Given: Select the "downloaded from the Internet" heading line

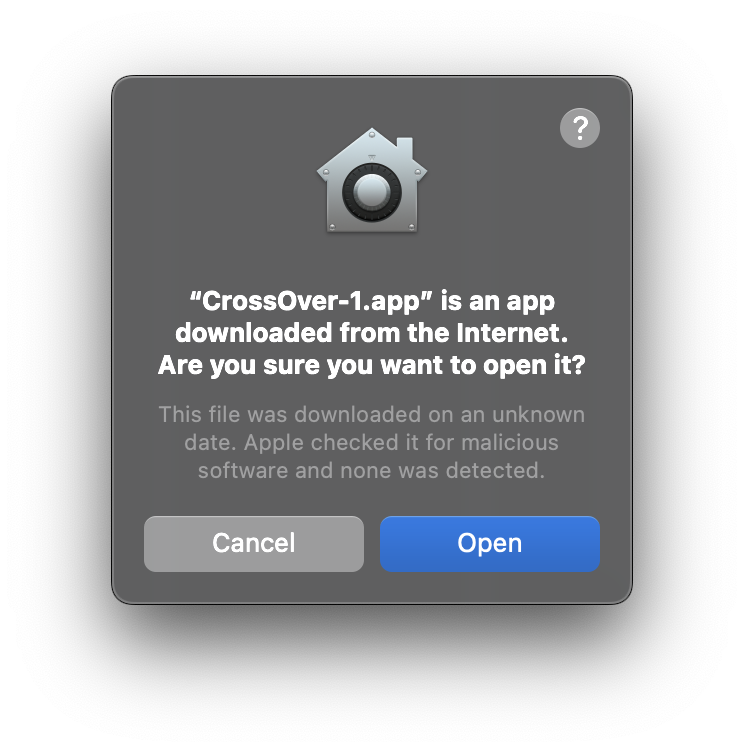Looking at the screenshot, I should pyautogui.click(x=372, y=333).
